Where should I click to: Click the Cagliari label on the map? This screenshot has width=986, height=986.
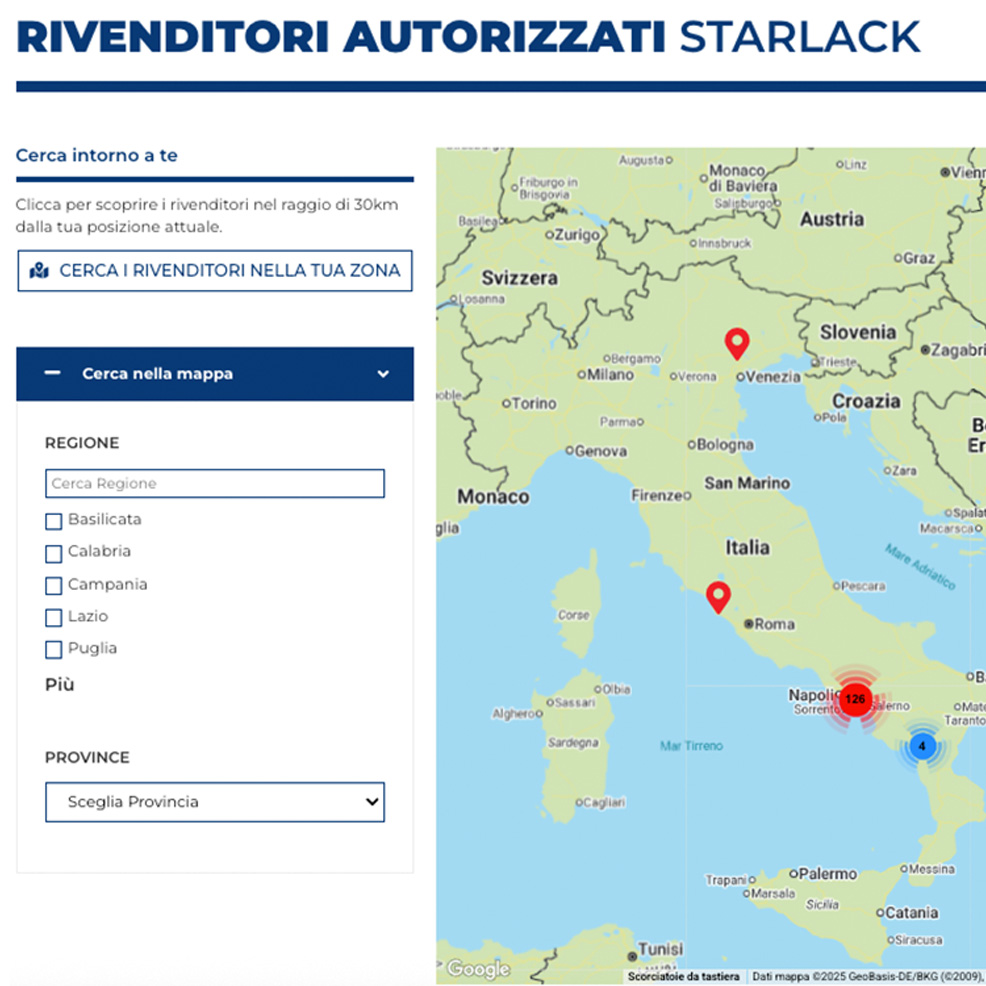click(604, 802)
